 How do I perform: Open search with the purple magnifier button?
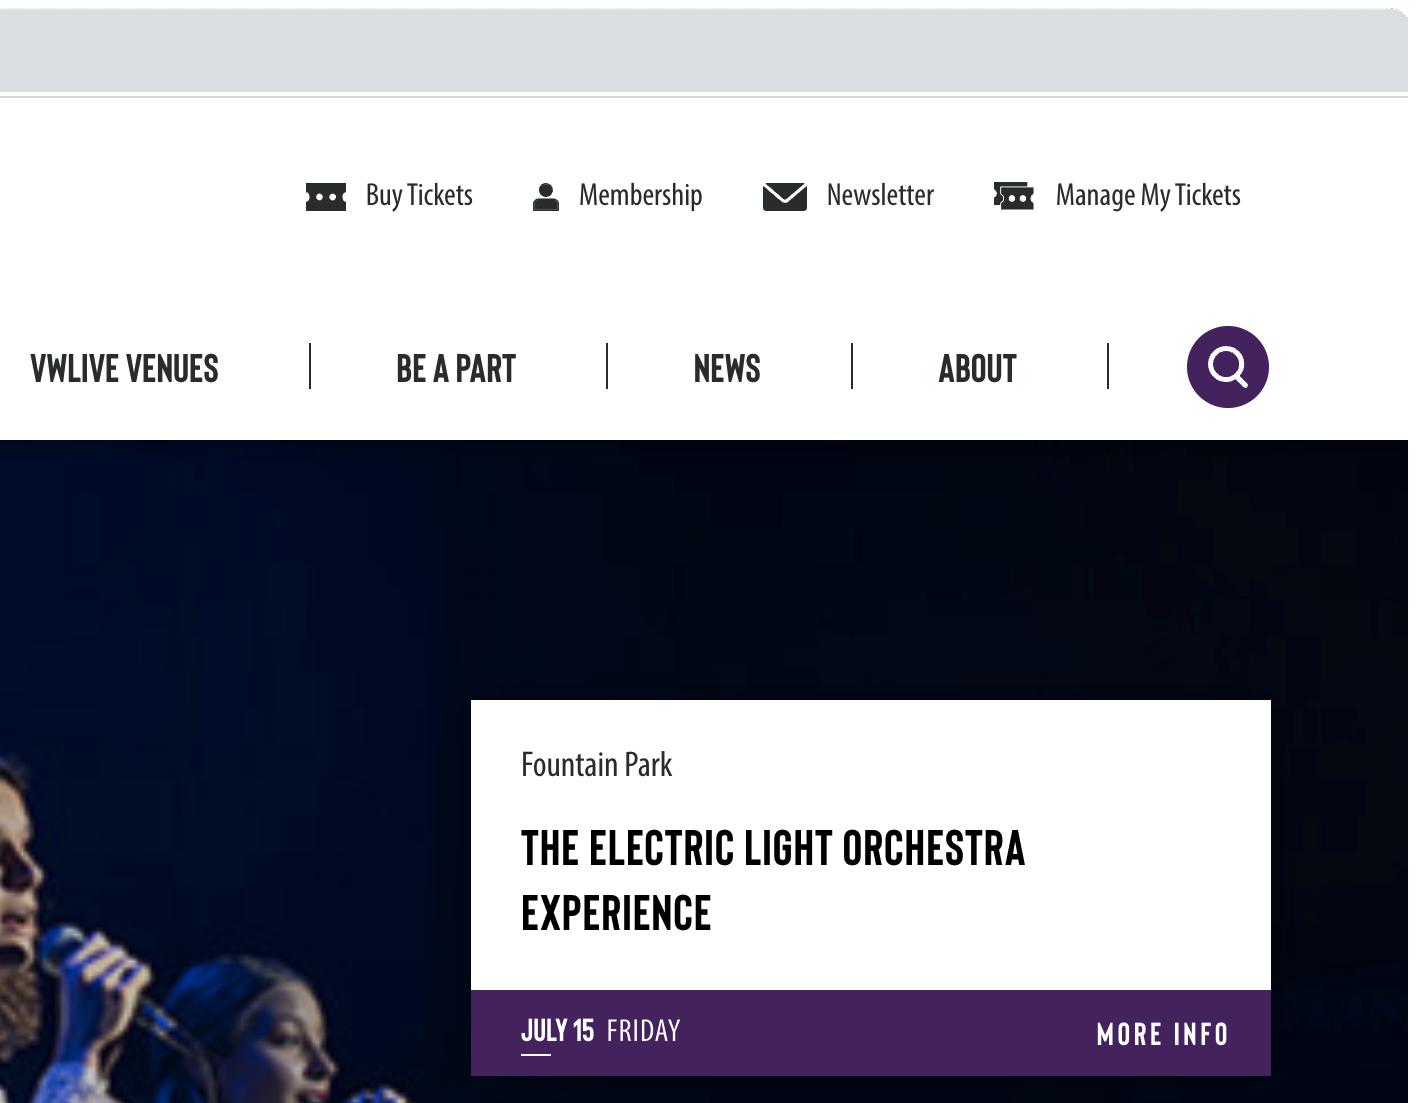(1227, 367)
